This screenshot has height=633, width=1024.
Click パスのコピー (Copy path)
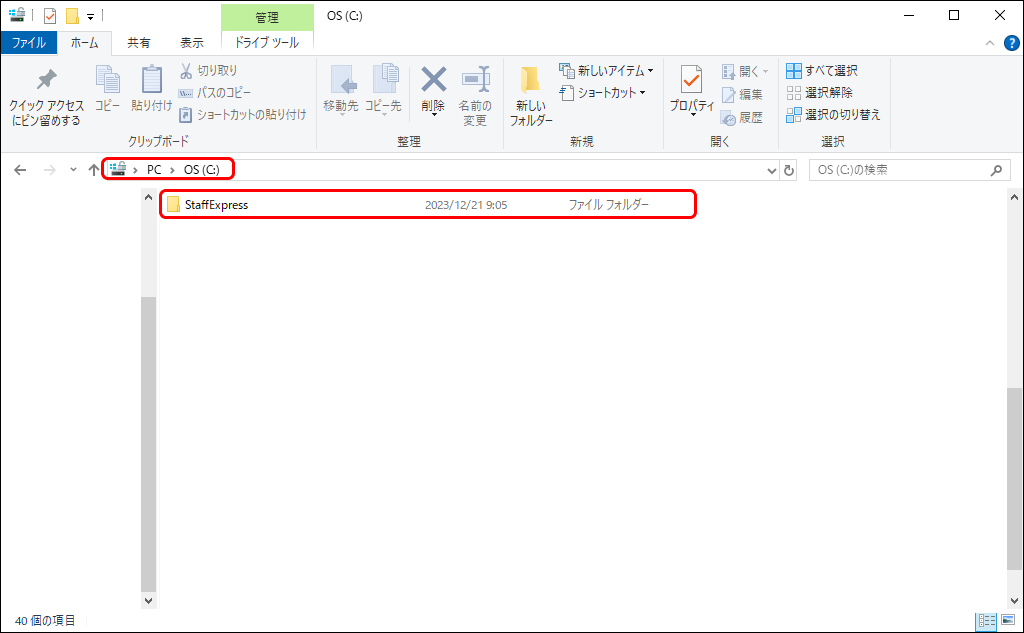click(x=215, y=93)
